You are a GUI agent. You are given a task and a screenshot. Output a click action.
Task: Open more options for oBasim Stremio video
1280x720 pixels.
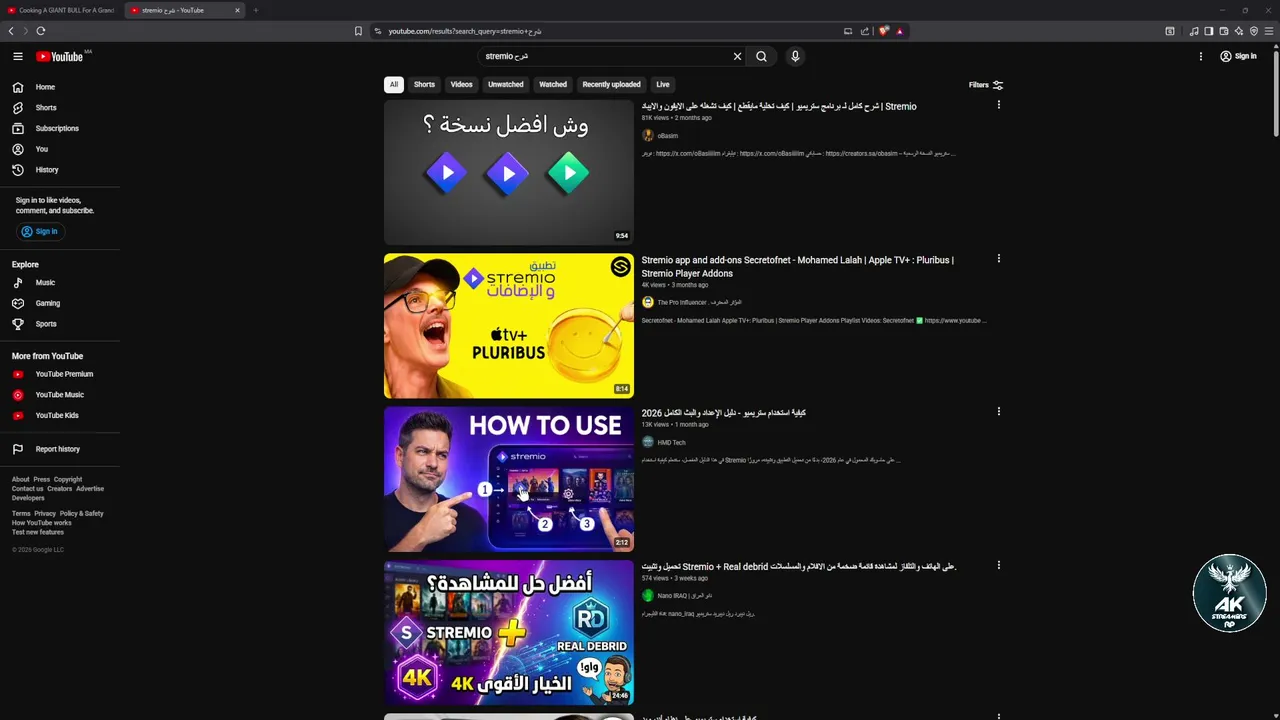[998, 105]
